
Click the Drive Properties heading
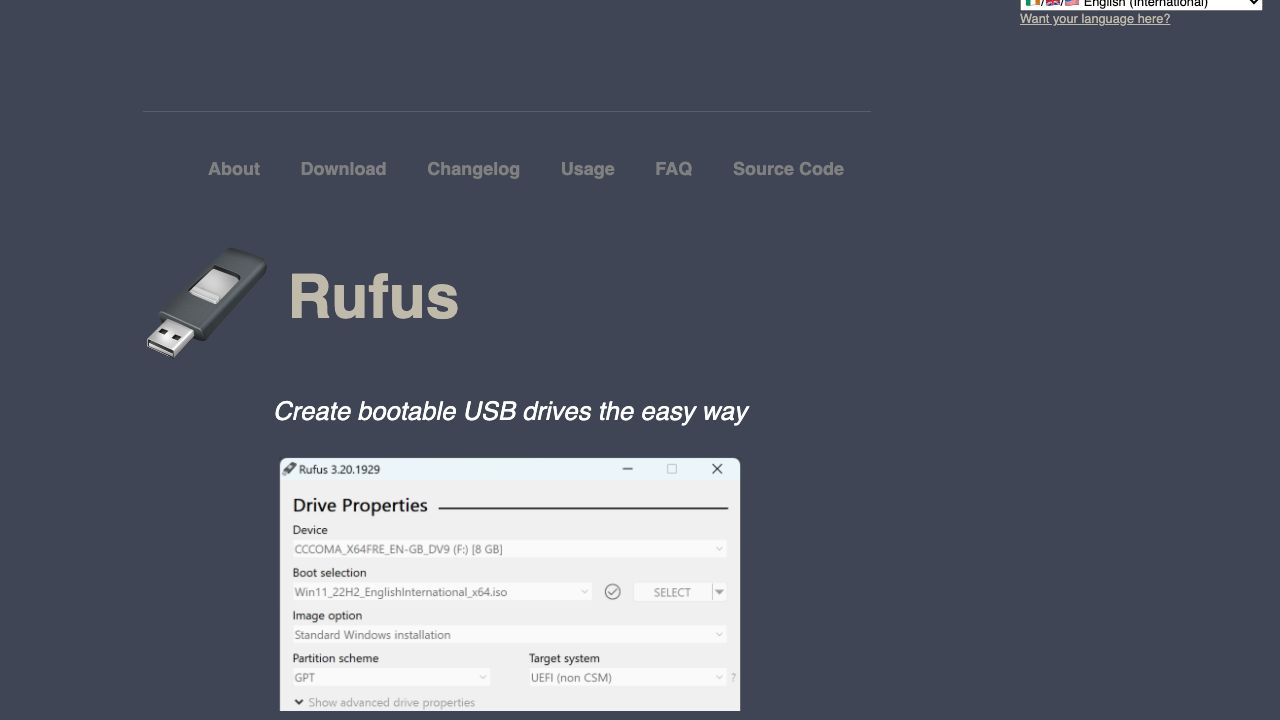360,506
